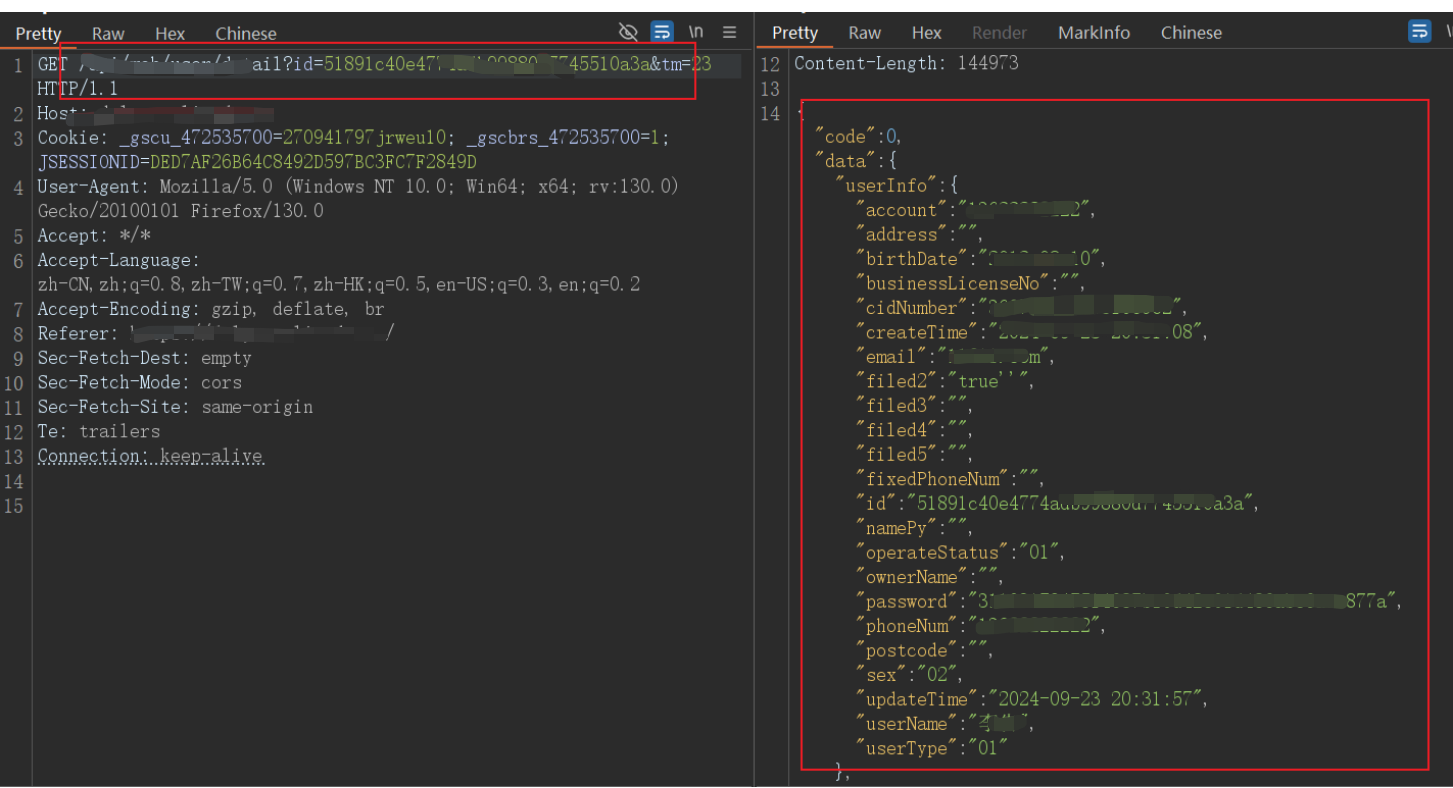Click the "email" JSON field
Viewport: 1453px width, 788px height.
pyautogui.click(x=954, y=357)
